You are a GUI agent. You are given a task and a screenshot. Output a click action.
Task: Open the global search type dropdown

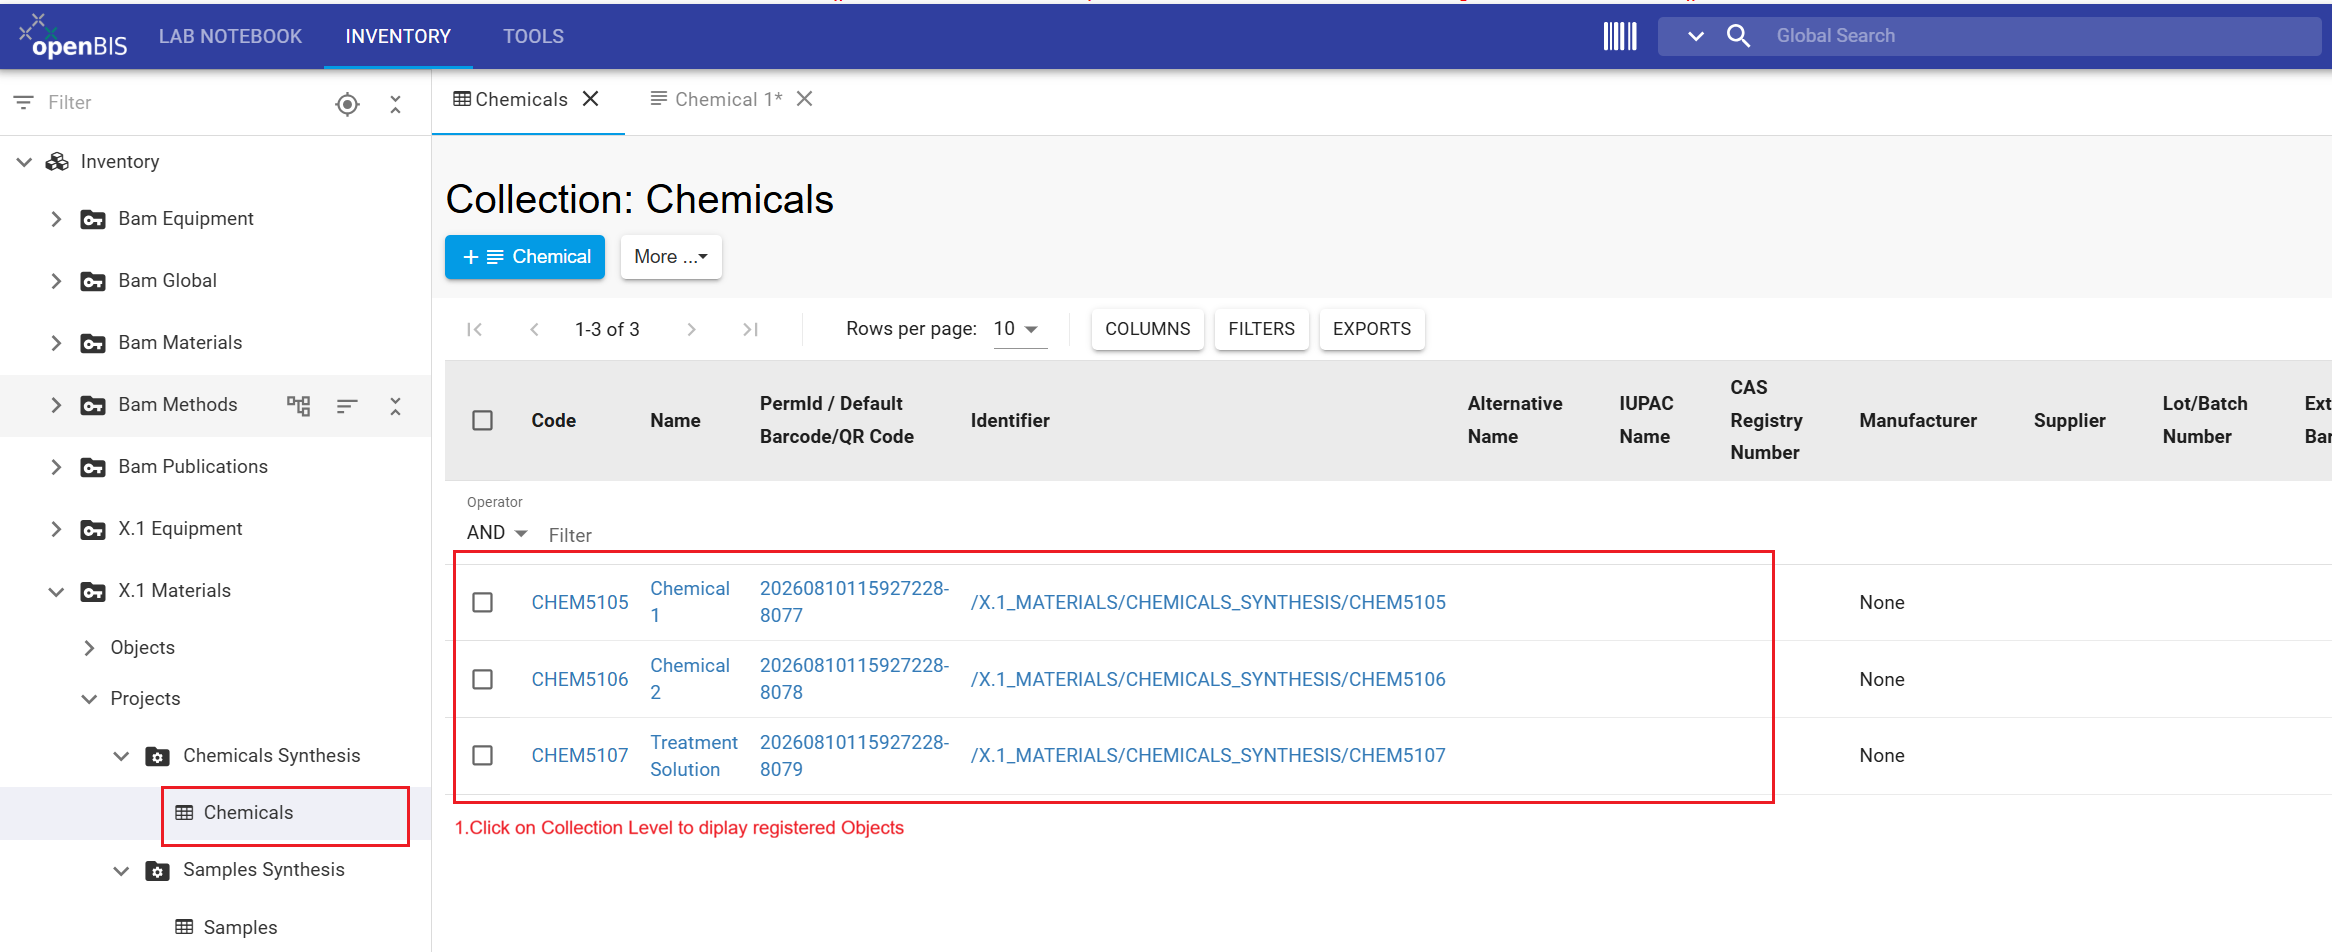click(x=1695, y=36)
